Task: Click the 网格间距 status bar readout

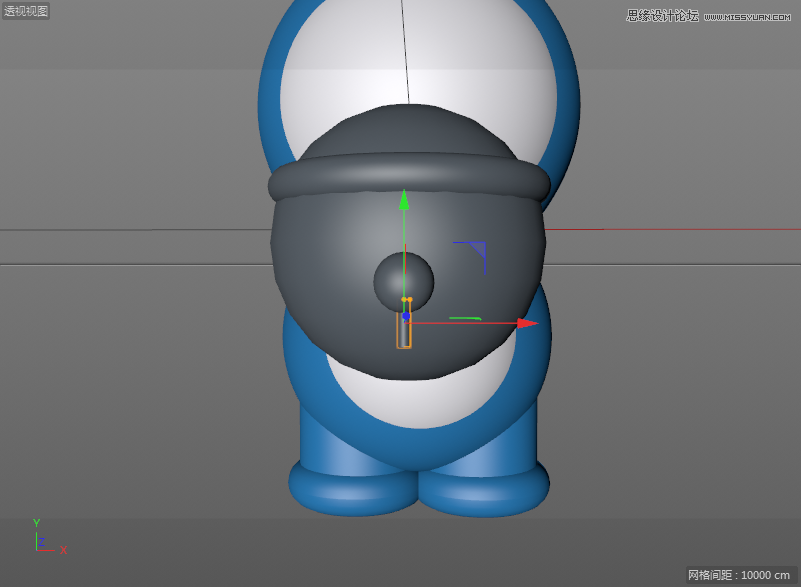Action: click(712, 574)
